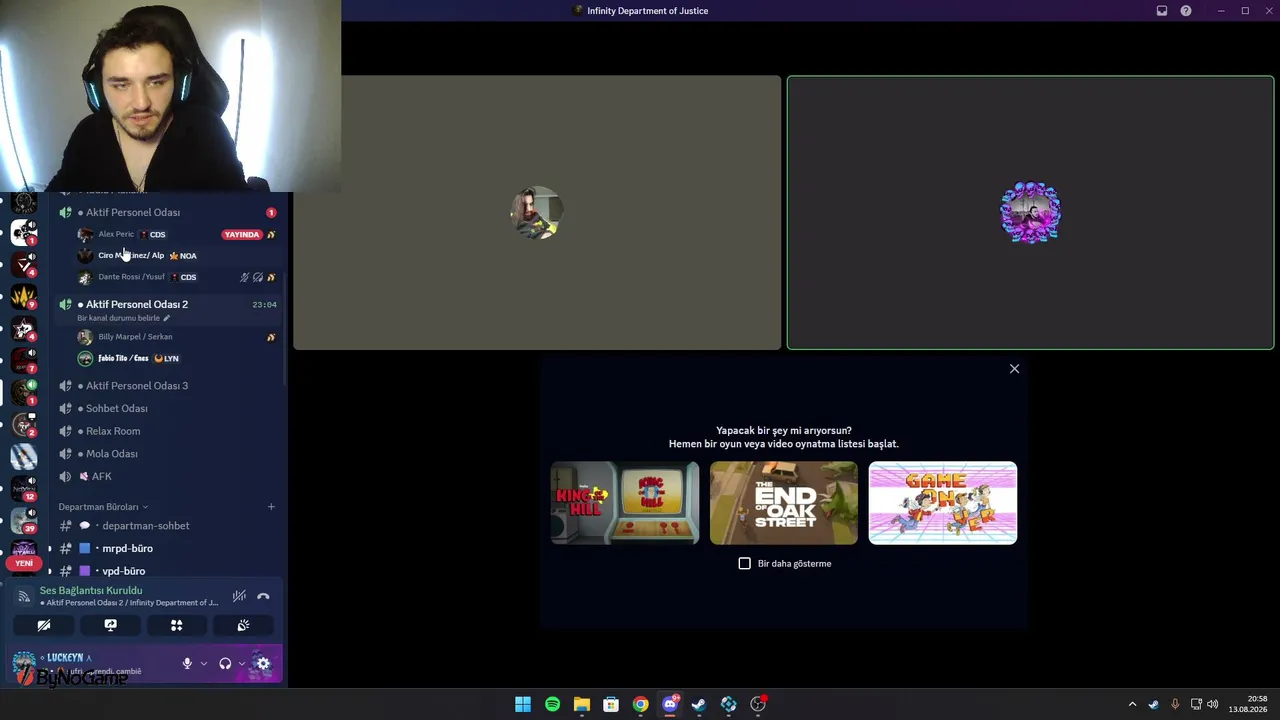The image size is (1280, 720).
Task: Open the soundboard button
Action: point(243,625)
